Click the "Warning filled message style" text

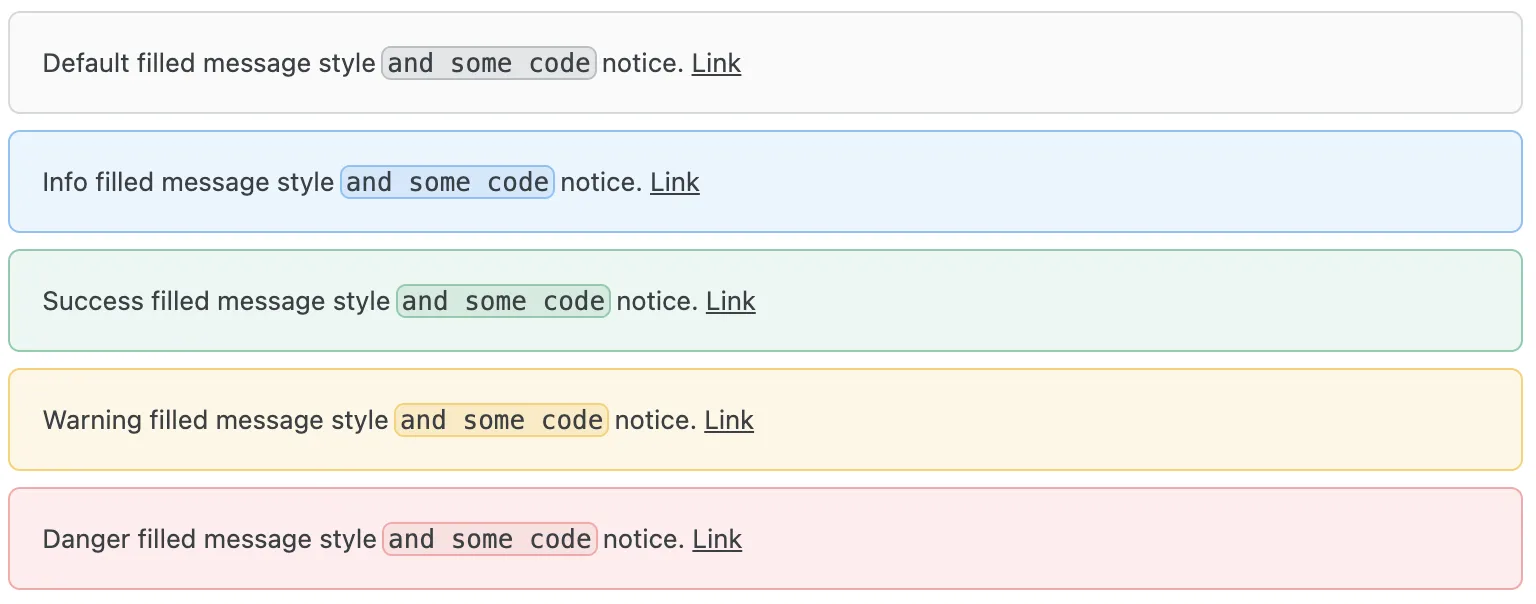[215, 420]
